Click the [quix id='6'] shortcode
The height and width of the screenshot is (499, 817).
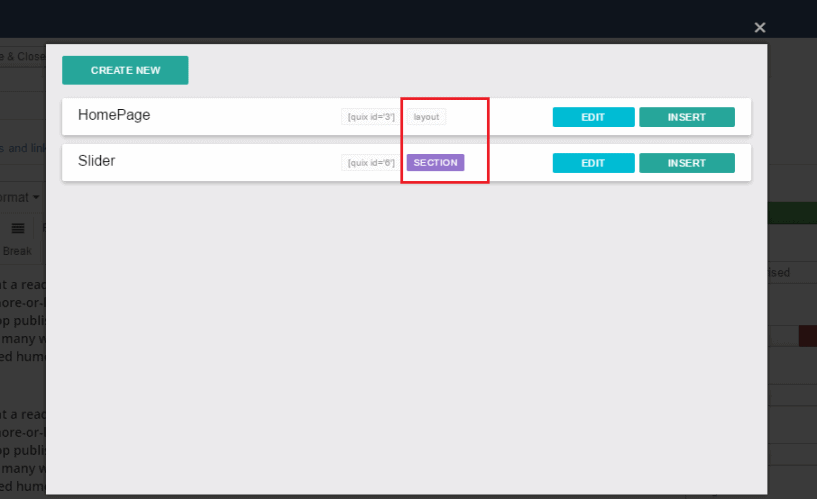[x=370, y=163]
